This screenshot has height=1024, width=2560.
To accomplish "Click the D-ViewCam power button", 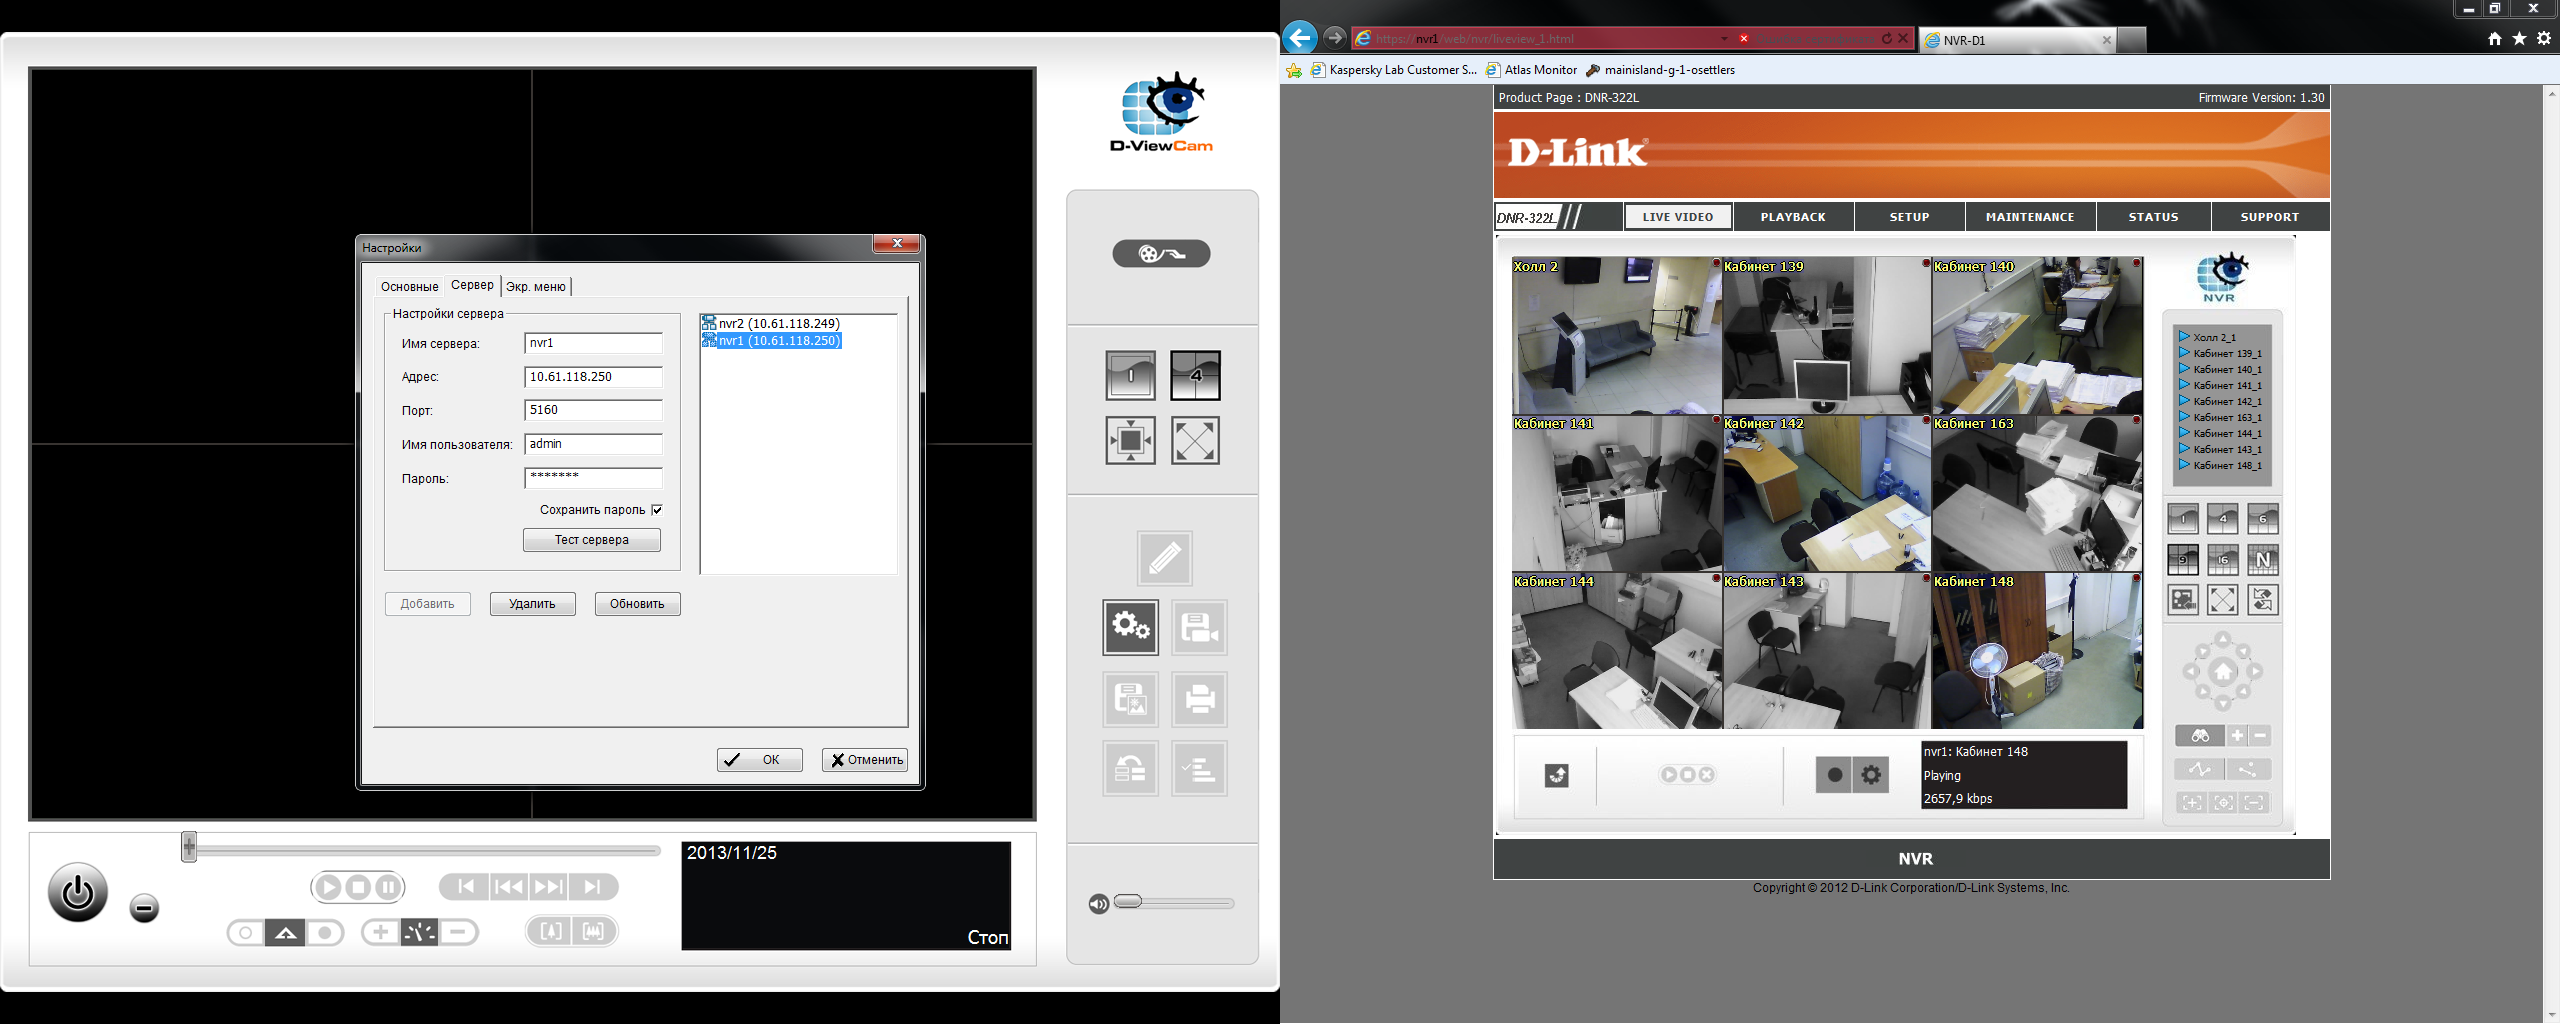I will 78,892.
